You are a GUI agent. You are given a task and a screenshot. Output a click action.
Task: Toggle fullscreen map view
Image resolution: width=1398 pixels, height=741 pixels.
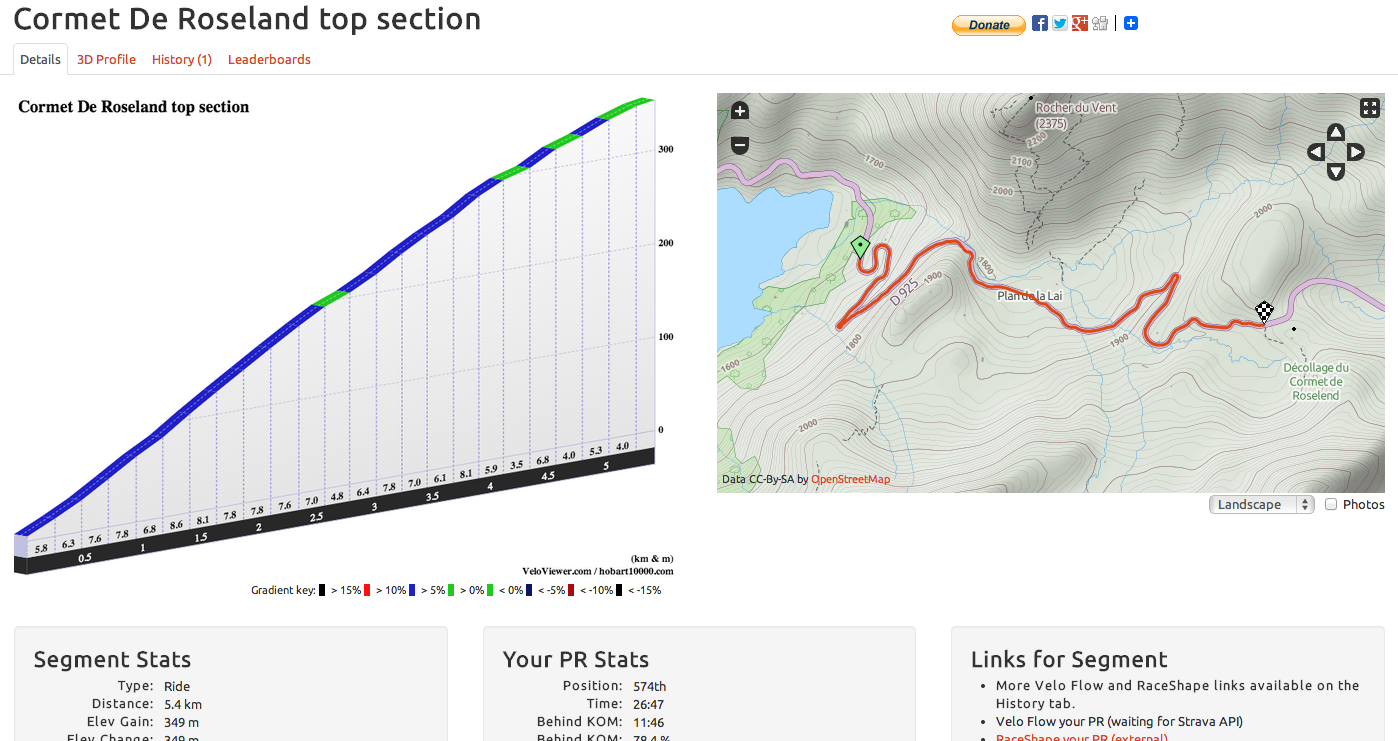point(1370,108)
